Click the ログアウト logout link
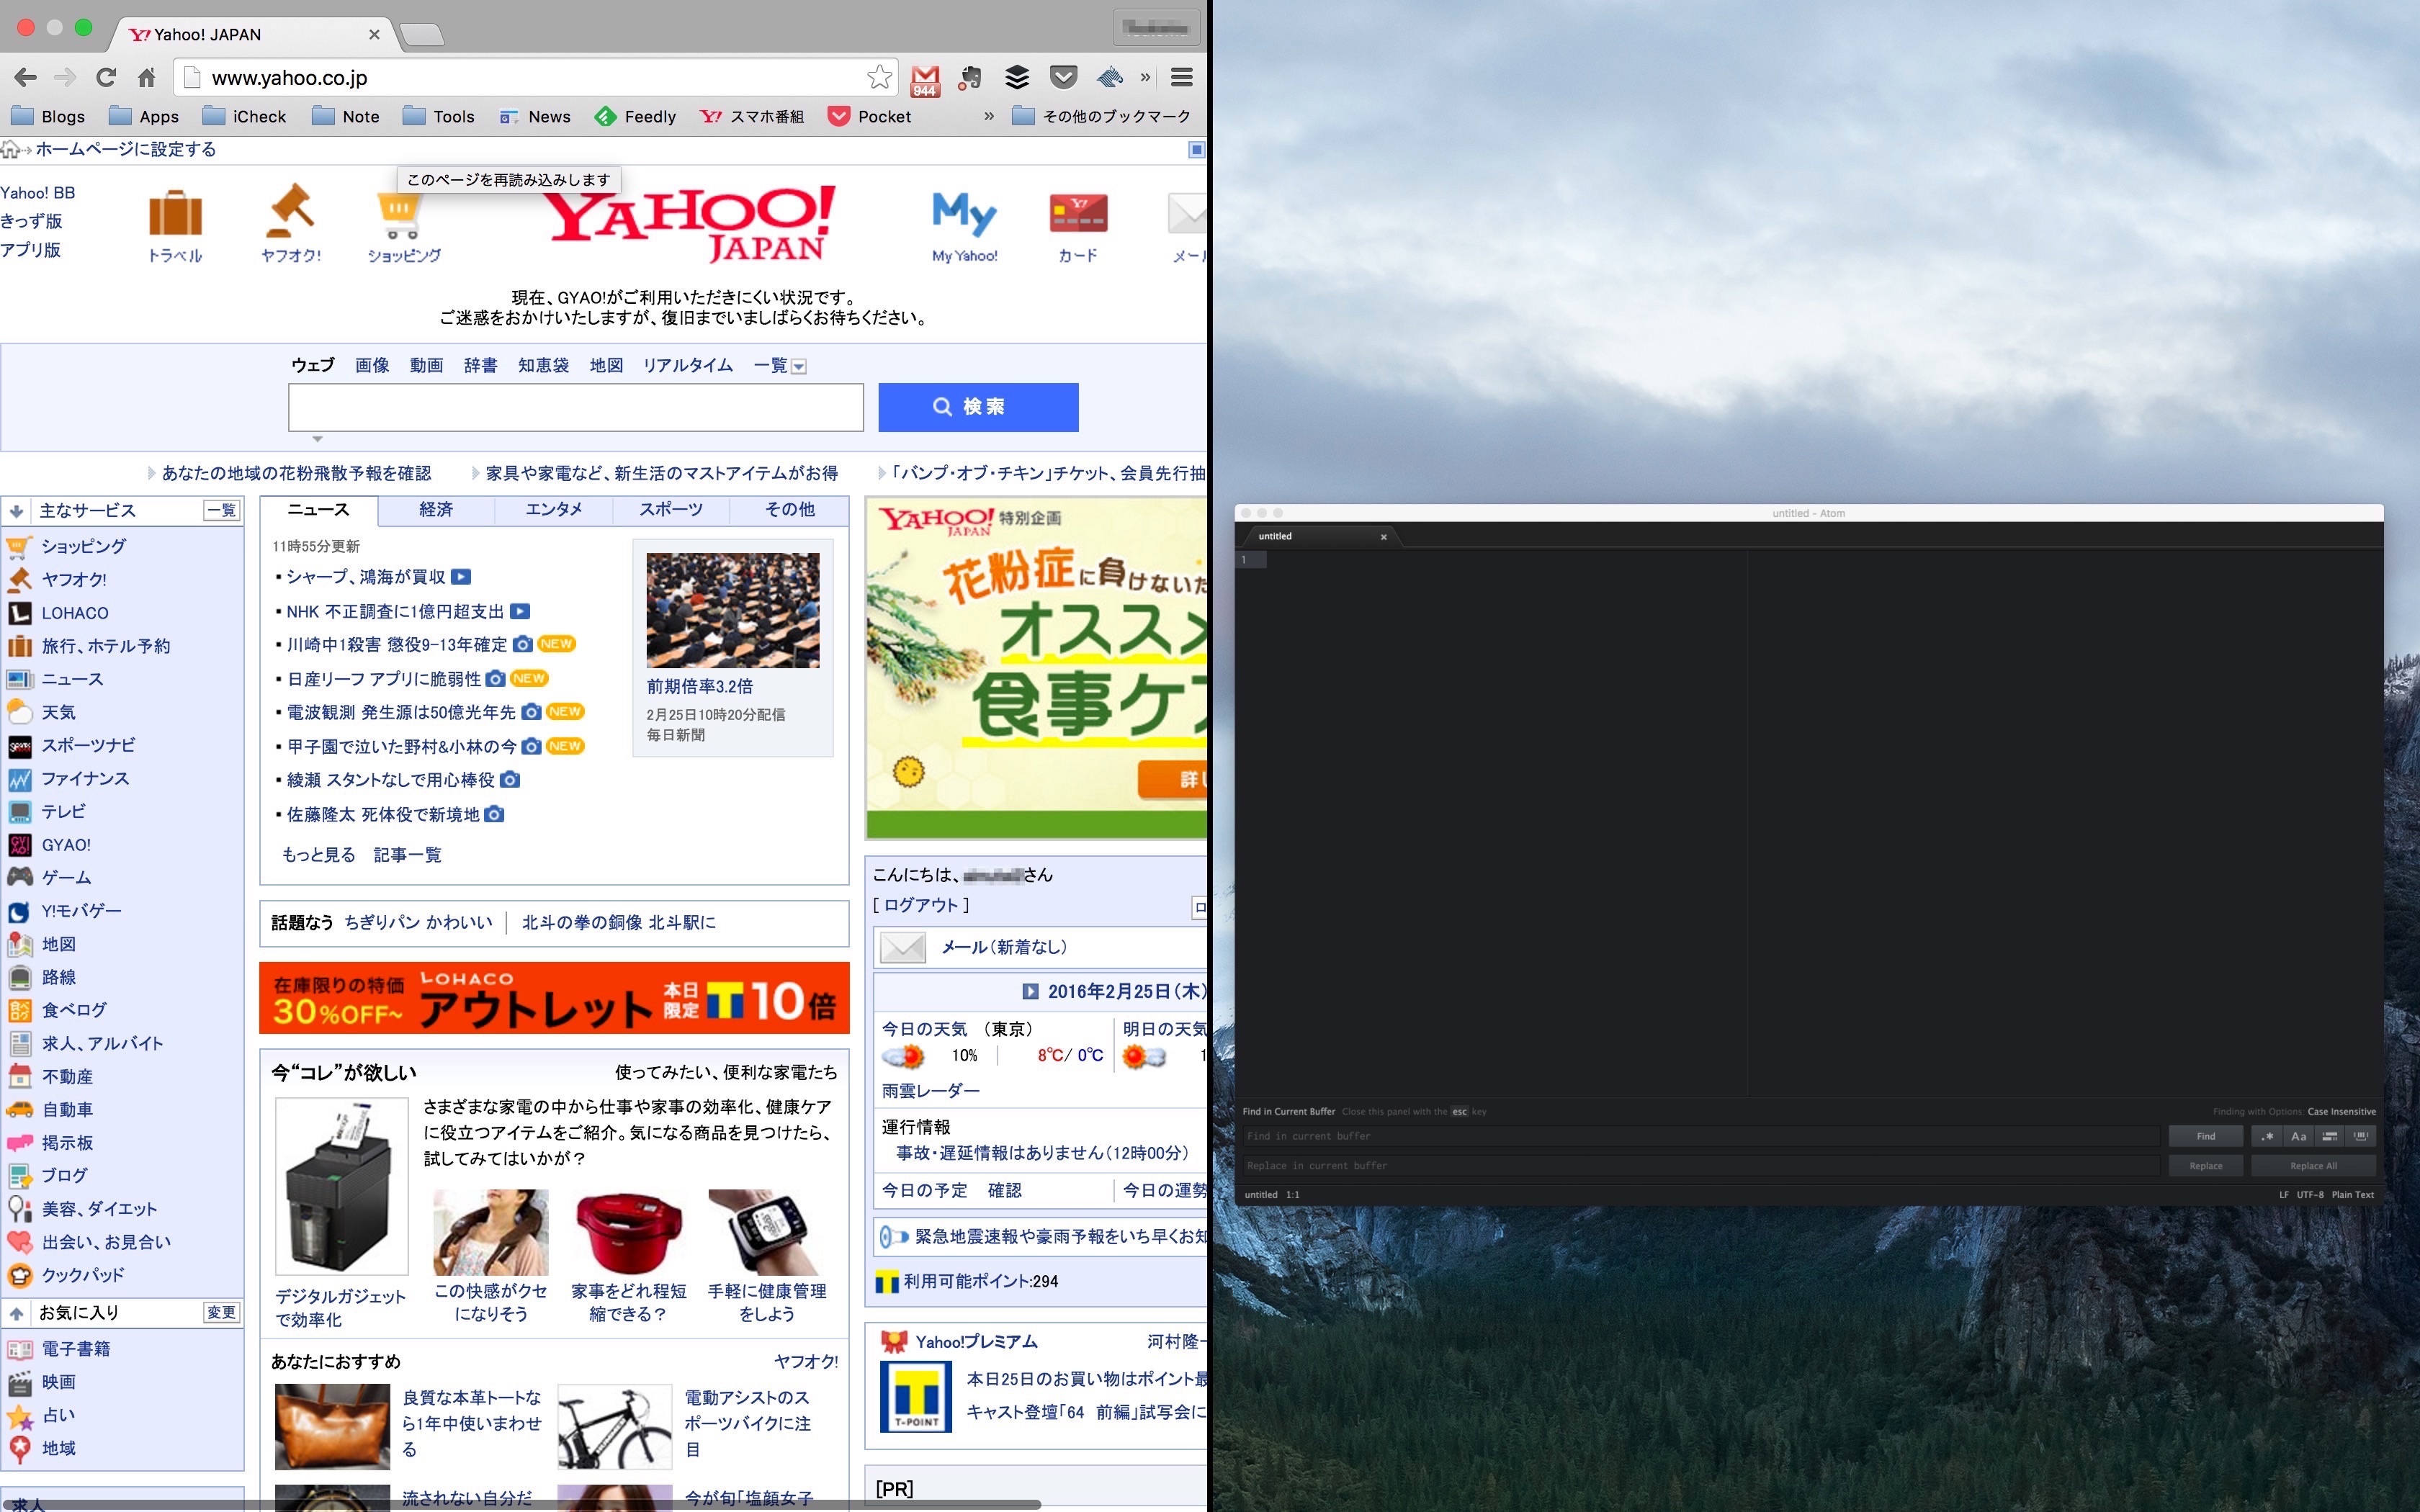The width and height of the screenshot is (2420, 1512). [x=921, y=905]
